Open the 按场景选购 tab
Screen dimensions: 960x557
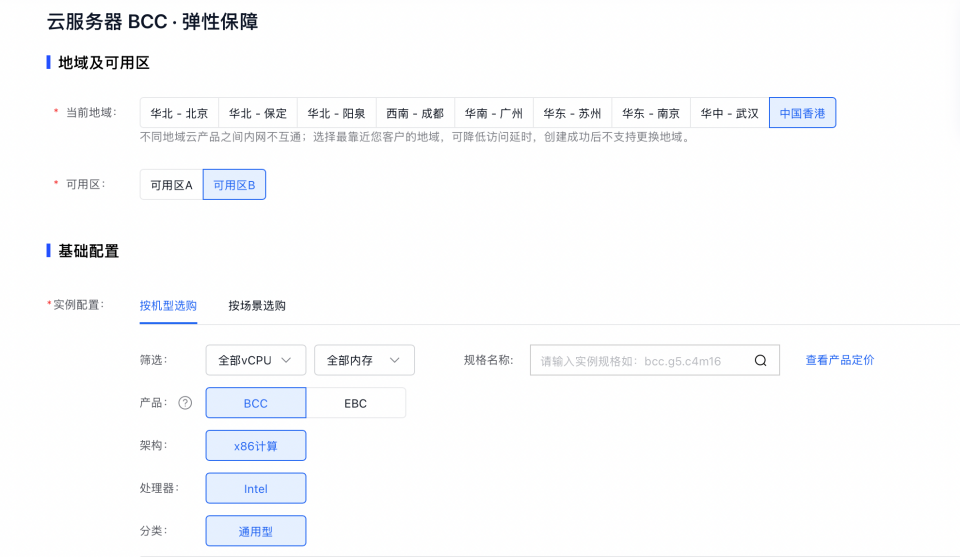click(x=257, y=305)
